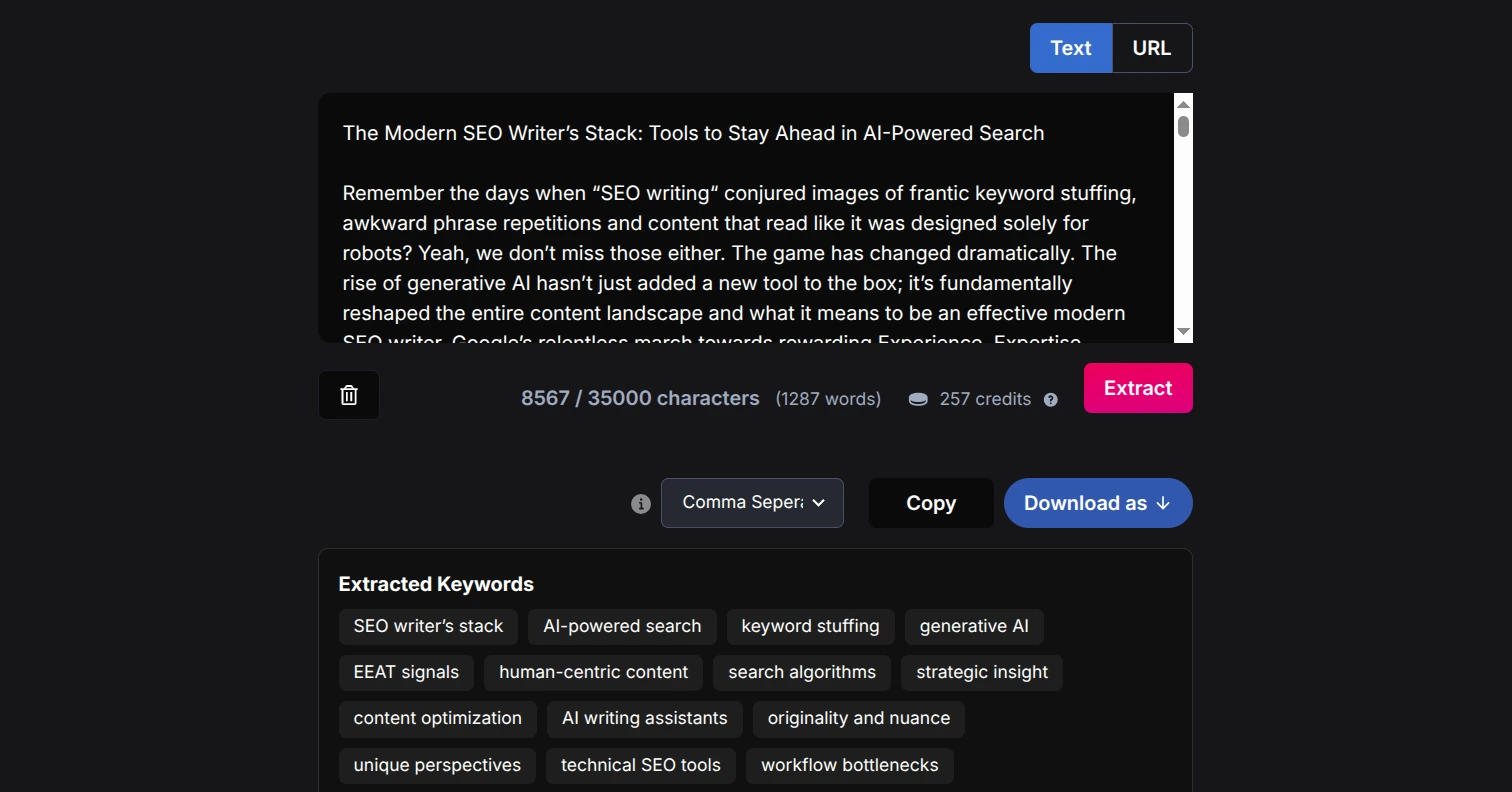Screen dimensions: 1512x792
Task: Select the 'SEO writer's stack' keyword chip
Action: (428, 626)
